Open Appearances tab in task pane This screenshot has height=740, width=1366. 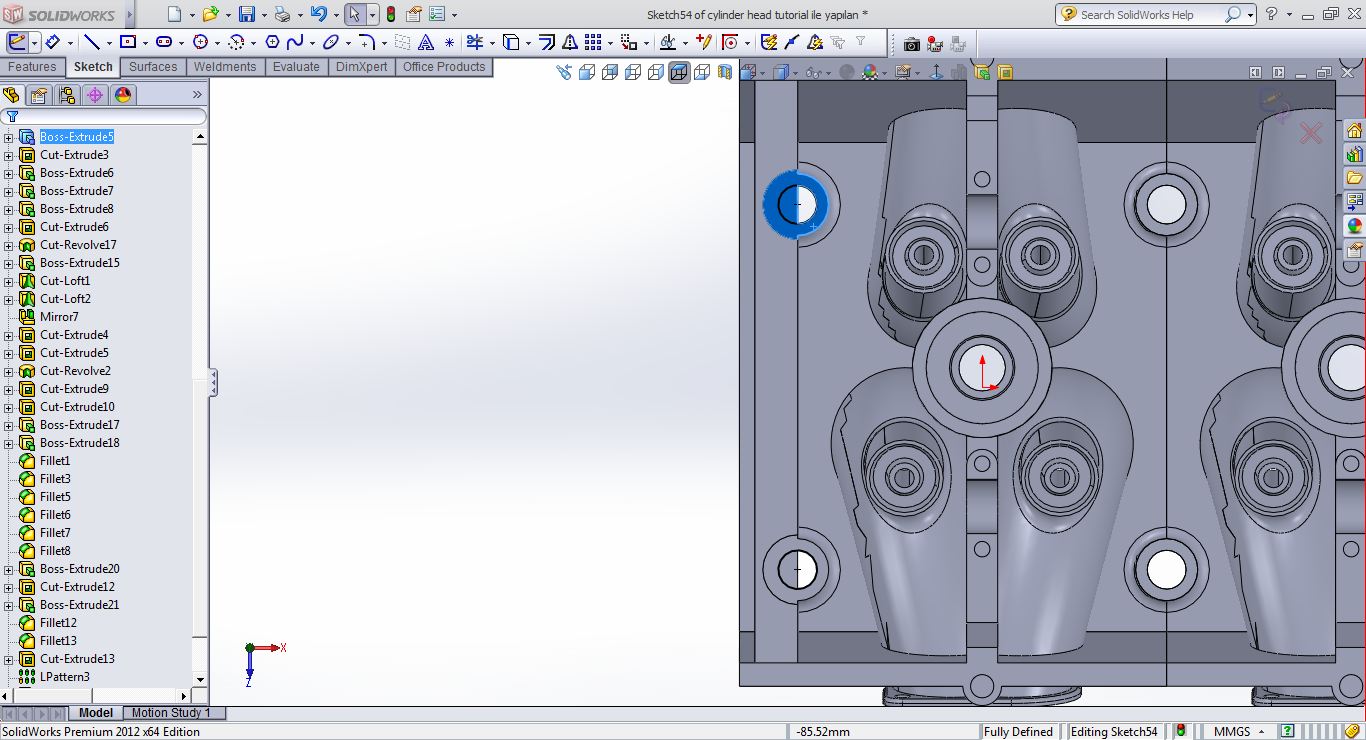(1354, 226)
